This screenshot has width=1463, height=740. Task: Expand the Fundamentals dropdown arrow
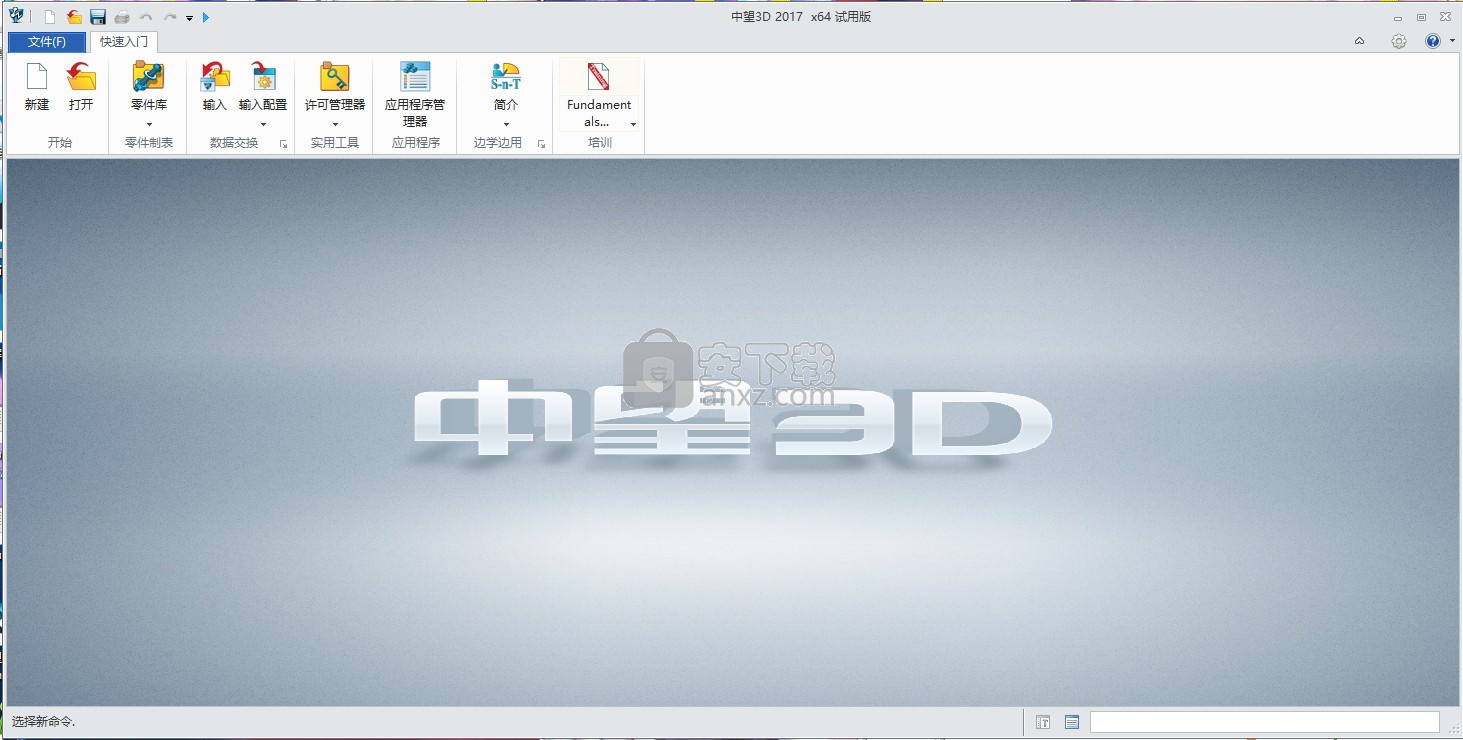633,124
